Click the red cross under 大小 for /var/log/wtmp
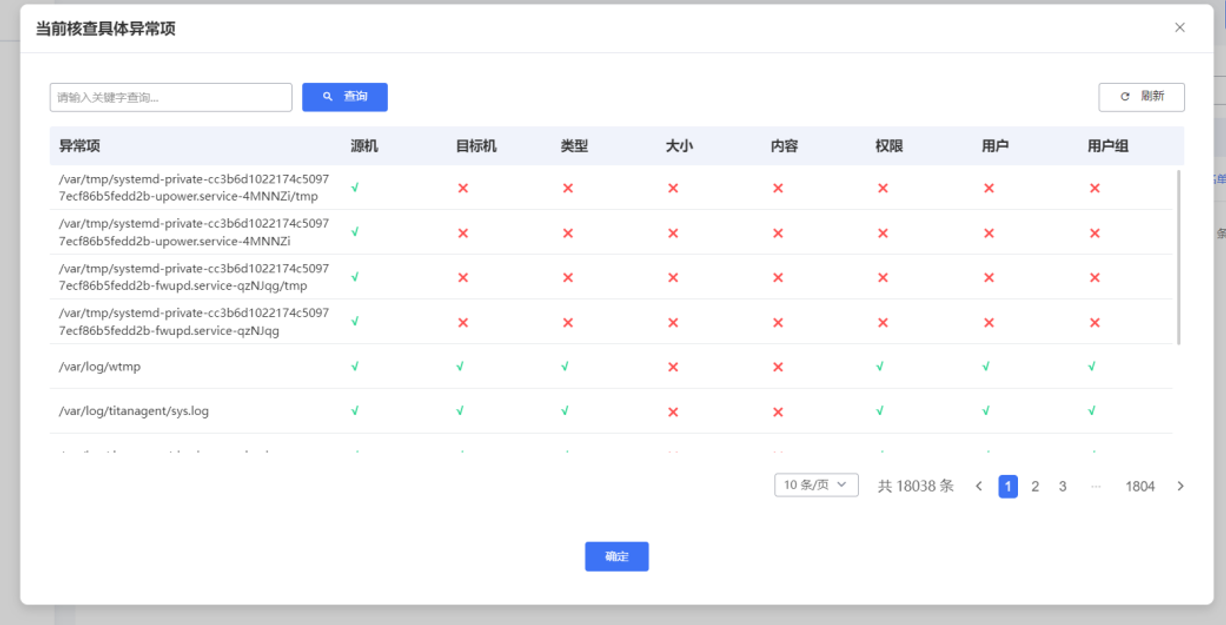 point(673,367)
